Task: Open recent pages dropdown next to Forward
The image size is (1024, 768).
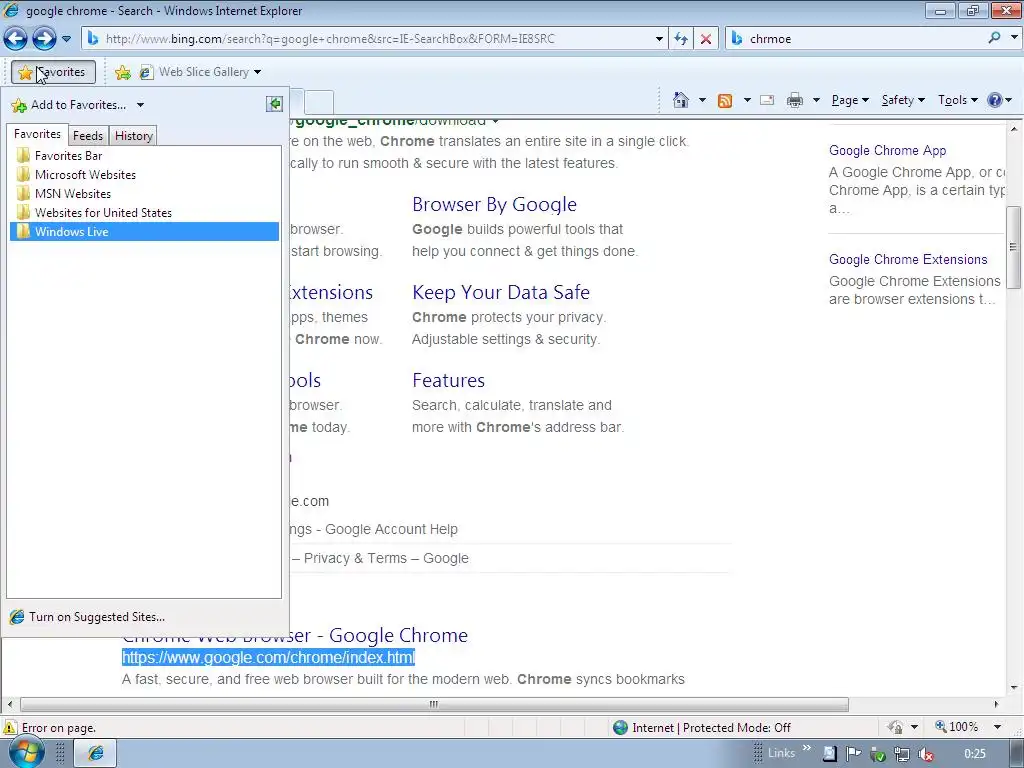Action: tap(67, 39)
